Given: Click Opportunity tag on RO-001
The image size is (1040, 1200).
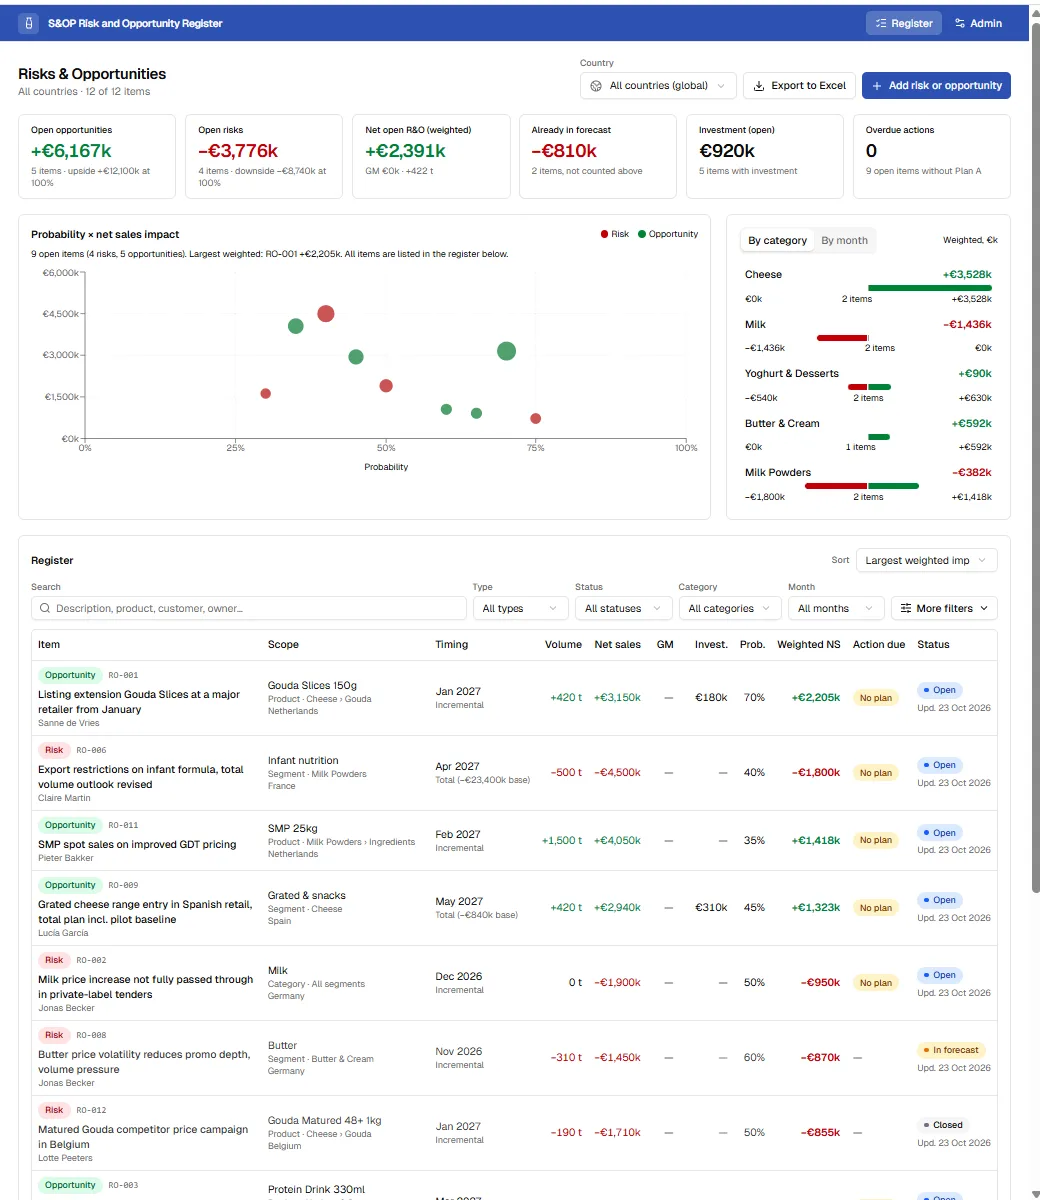Looking at the screenshot, I should (70, 675).
